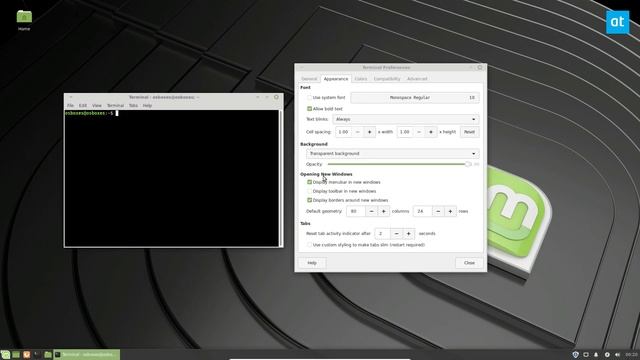The height and width of the screenshot is (360, 640).
Task: Click the cell spacing width value field
Action: (x=344, y=132)
